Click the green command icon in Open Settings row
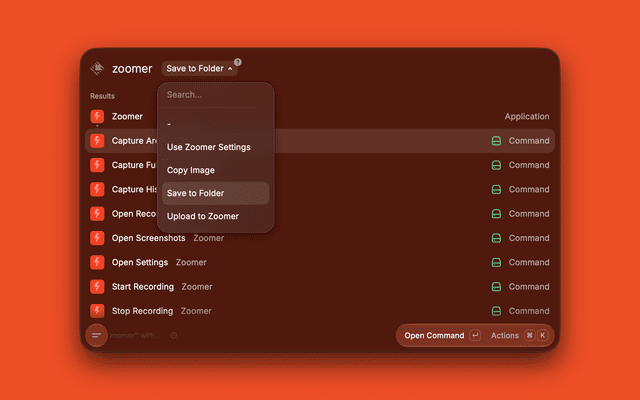Viewport: 640px width, 400px height. click(496, 262)
